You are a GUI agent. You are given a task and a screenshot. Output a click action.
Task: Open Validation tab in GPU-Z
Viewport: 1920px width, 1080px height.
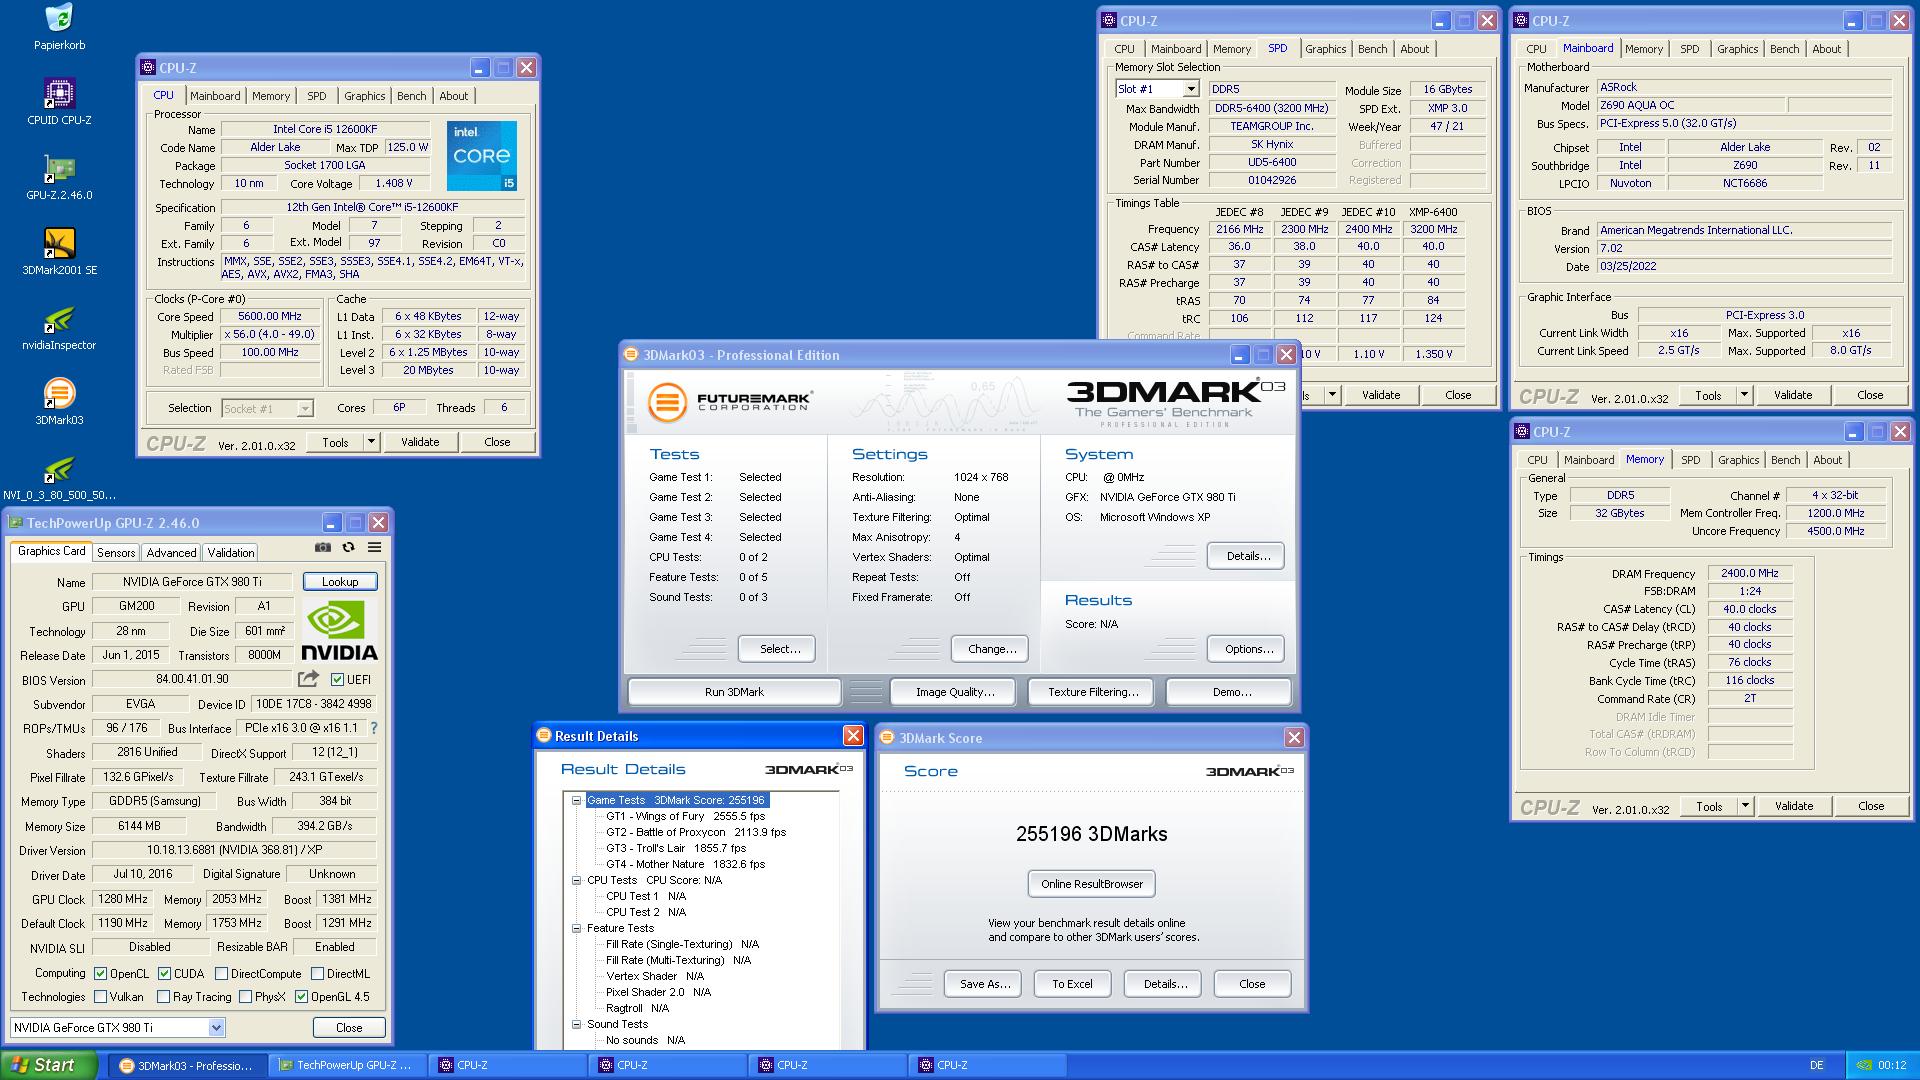point(231,553)
